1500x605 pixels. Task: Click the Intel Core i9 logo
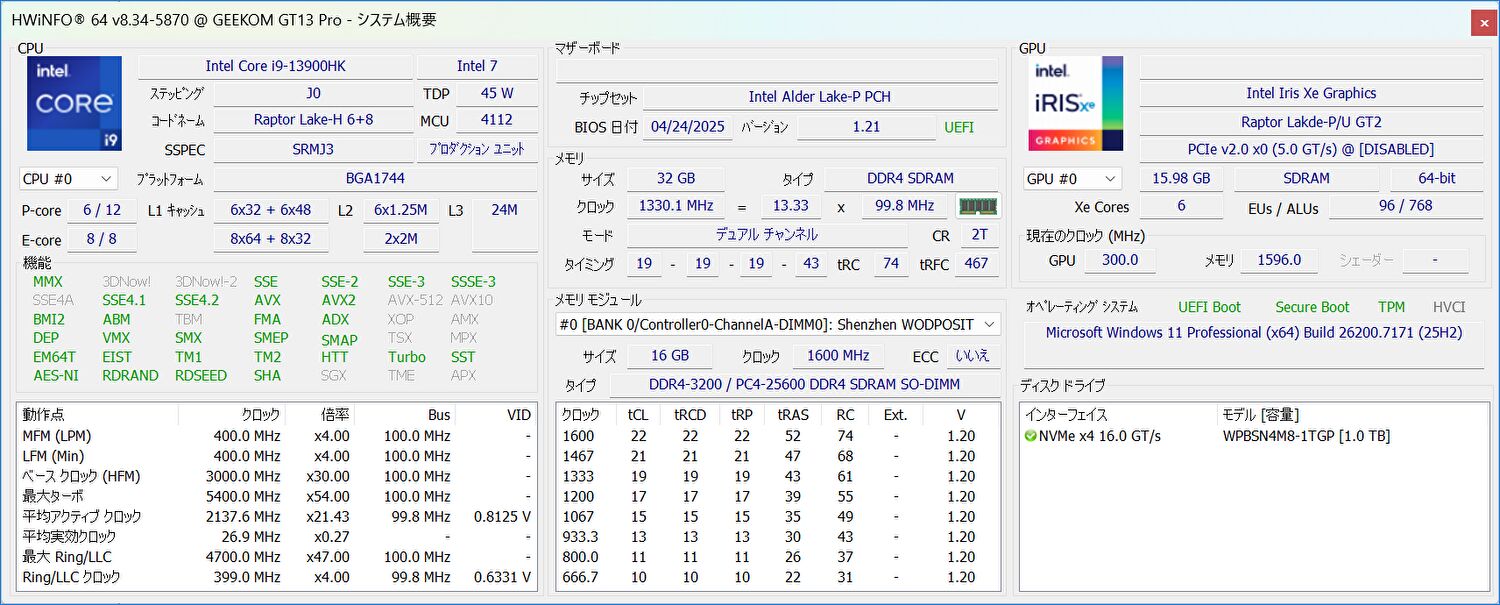tap(74, 104)
